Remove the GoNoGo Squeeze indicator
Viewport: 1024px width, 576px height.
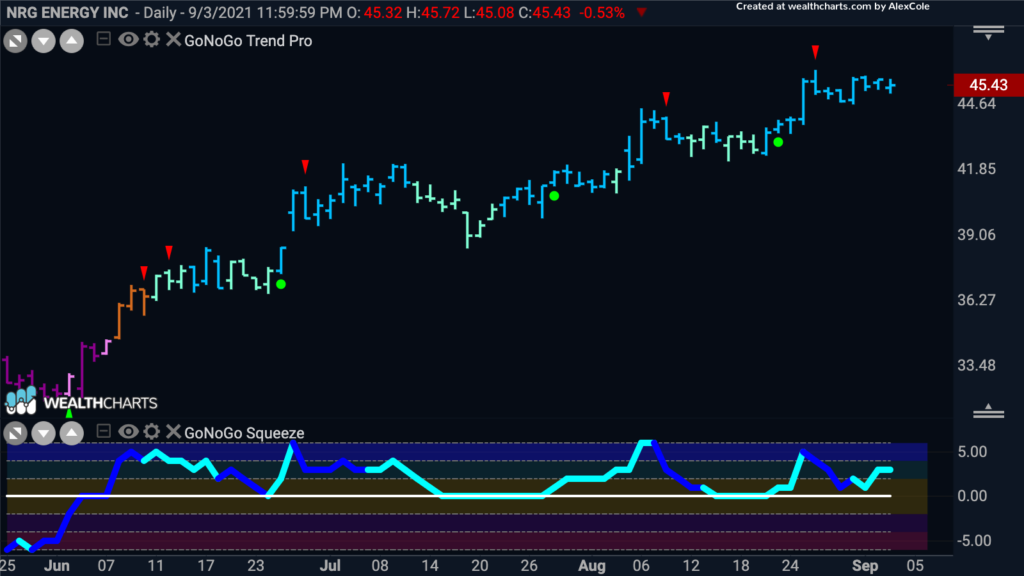173,431
